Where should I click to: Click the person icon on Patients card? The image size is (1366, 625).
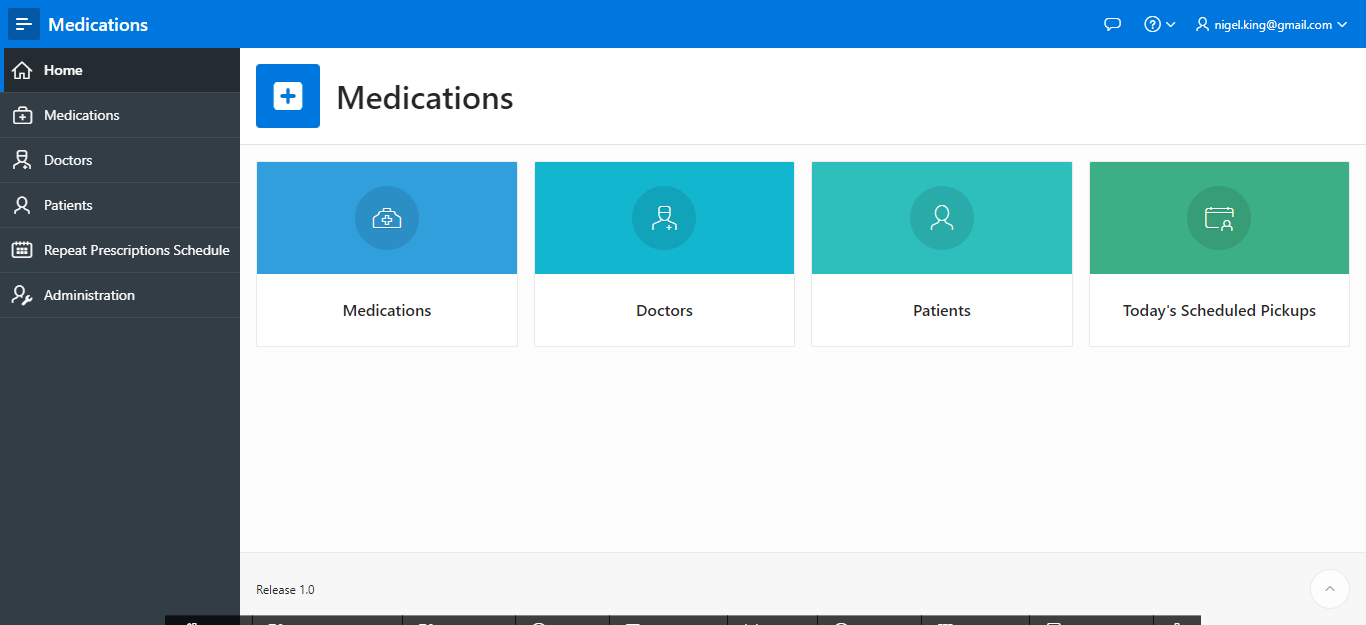[941, 218]
